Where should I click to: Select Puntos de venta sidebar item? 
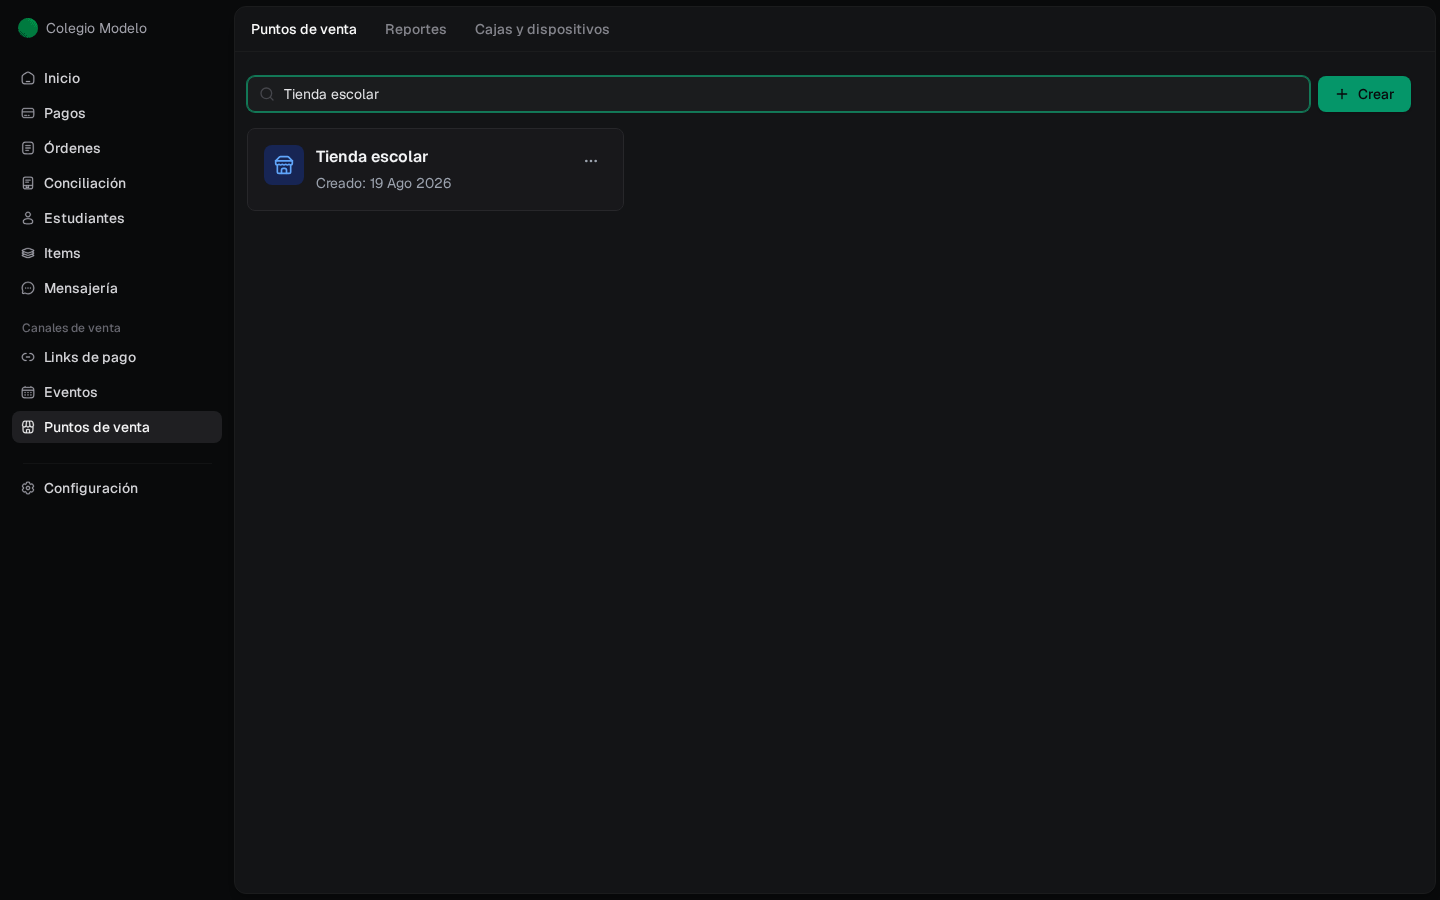coord(117,427)
